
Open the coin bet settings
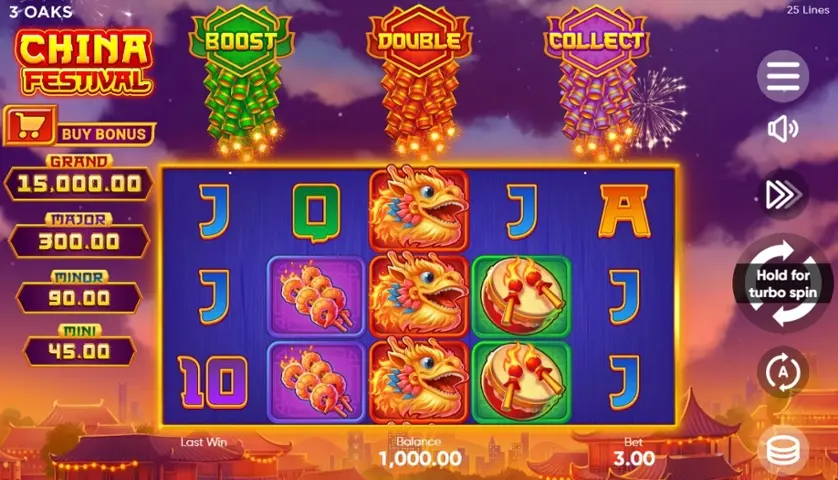coord(783,450)
